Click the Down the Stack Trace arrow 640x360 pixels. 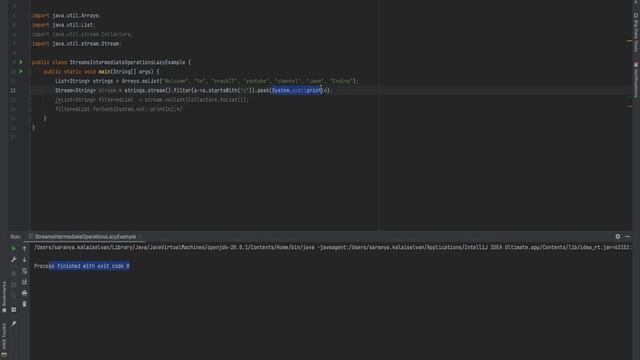pos(24,260)
